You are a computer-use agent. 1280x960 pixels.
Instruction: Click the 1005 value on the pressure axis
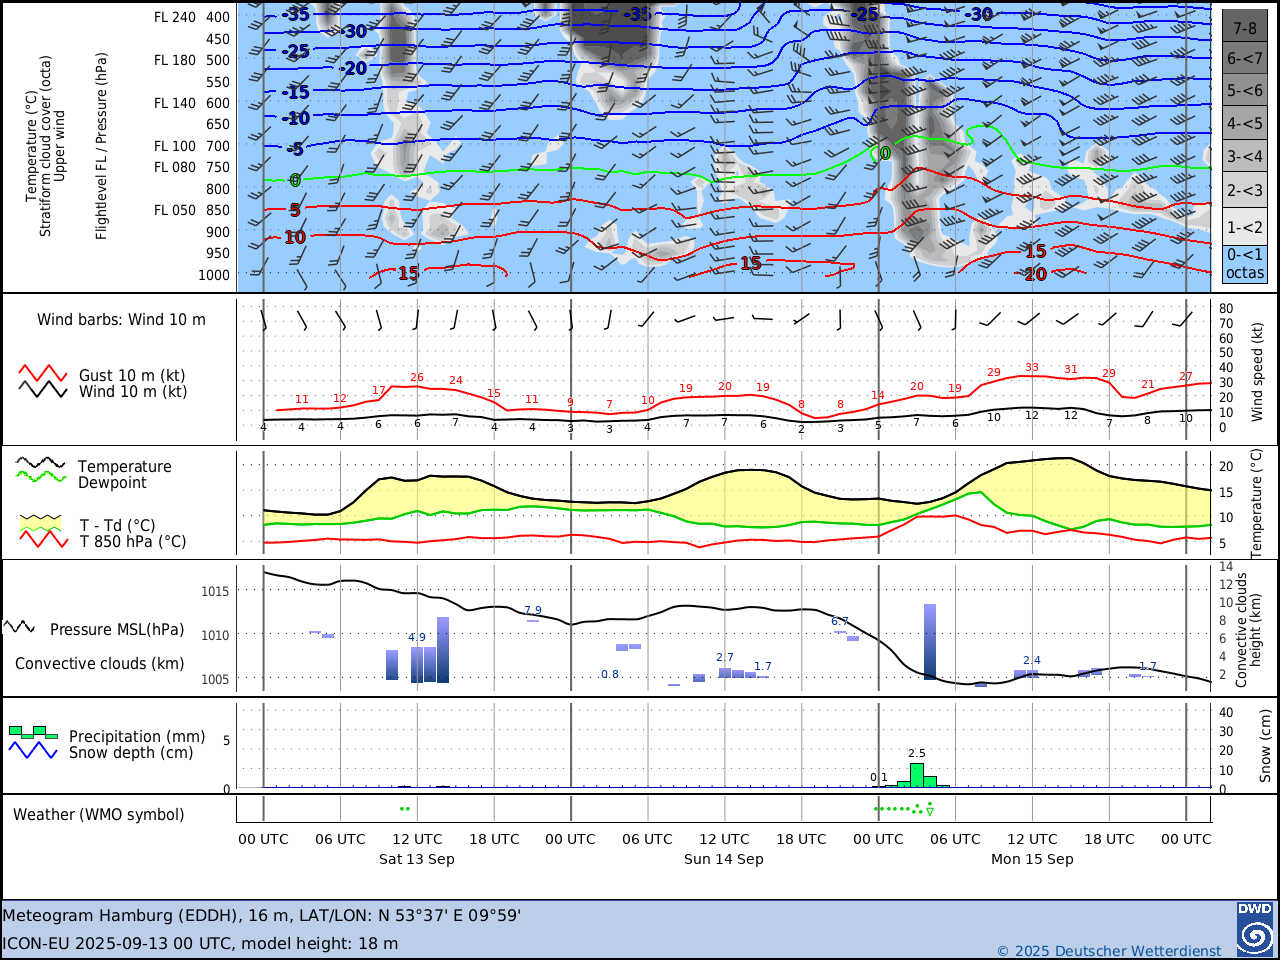(x=215, y=679)
